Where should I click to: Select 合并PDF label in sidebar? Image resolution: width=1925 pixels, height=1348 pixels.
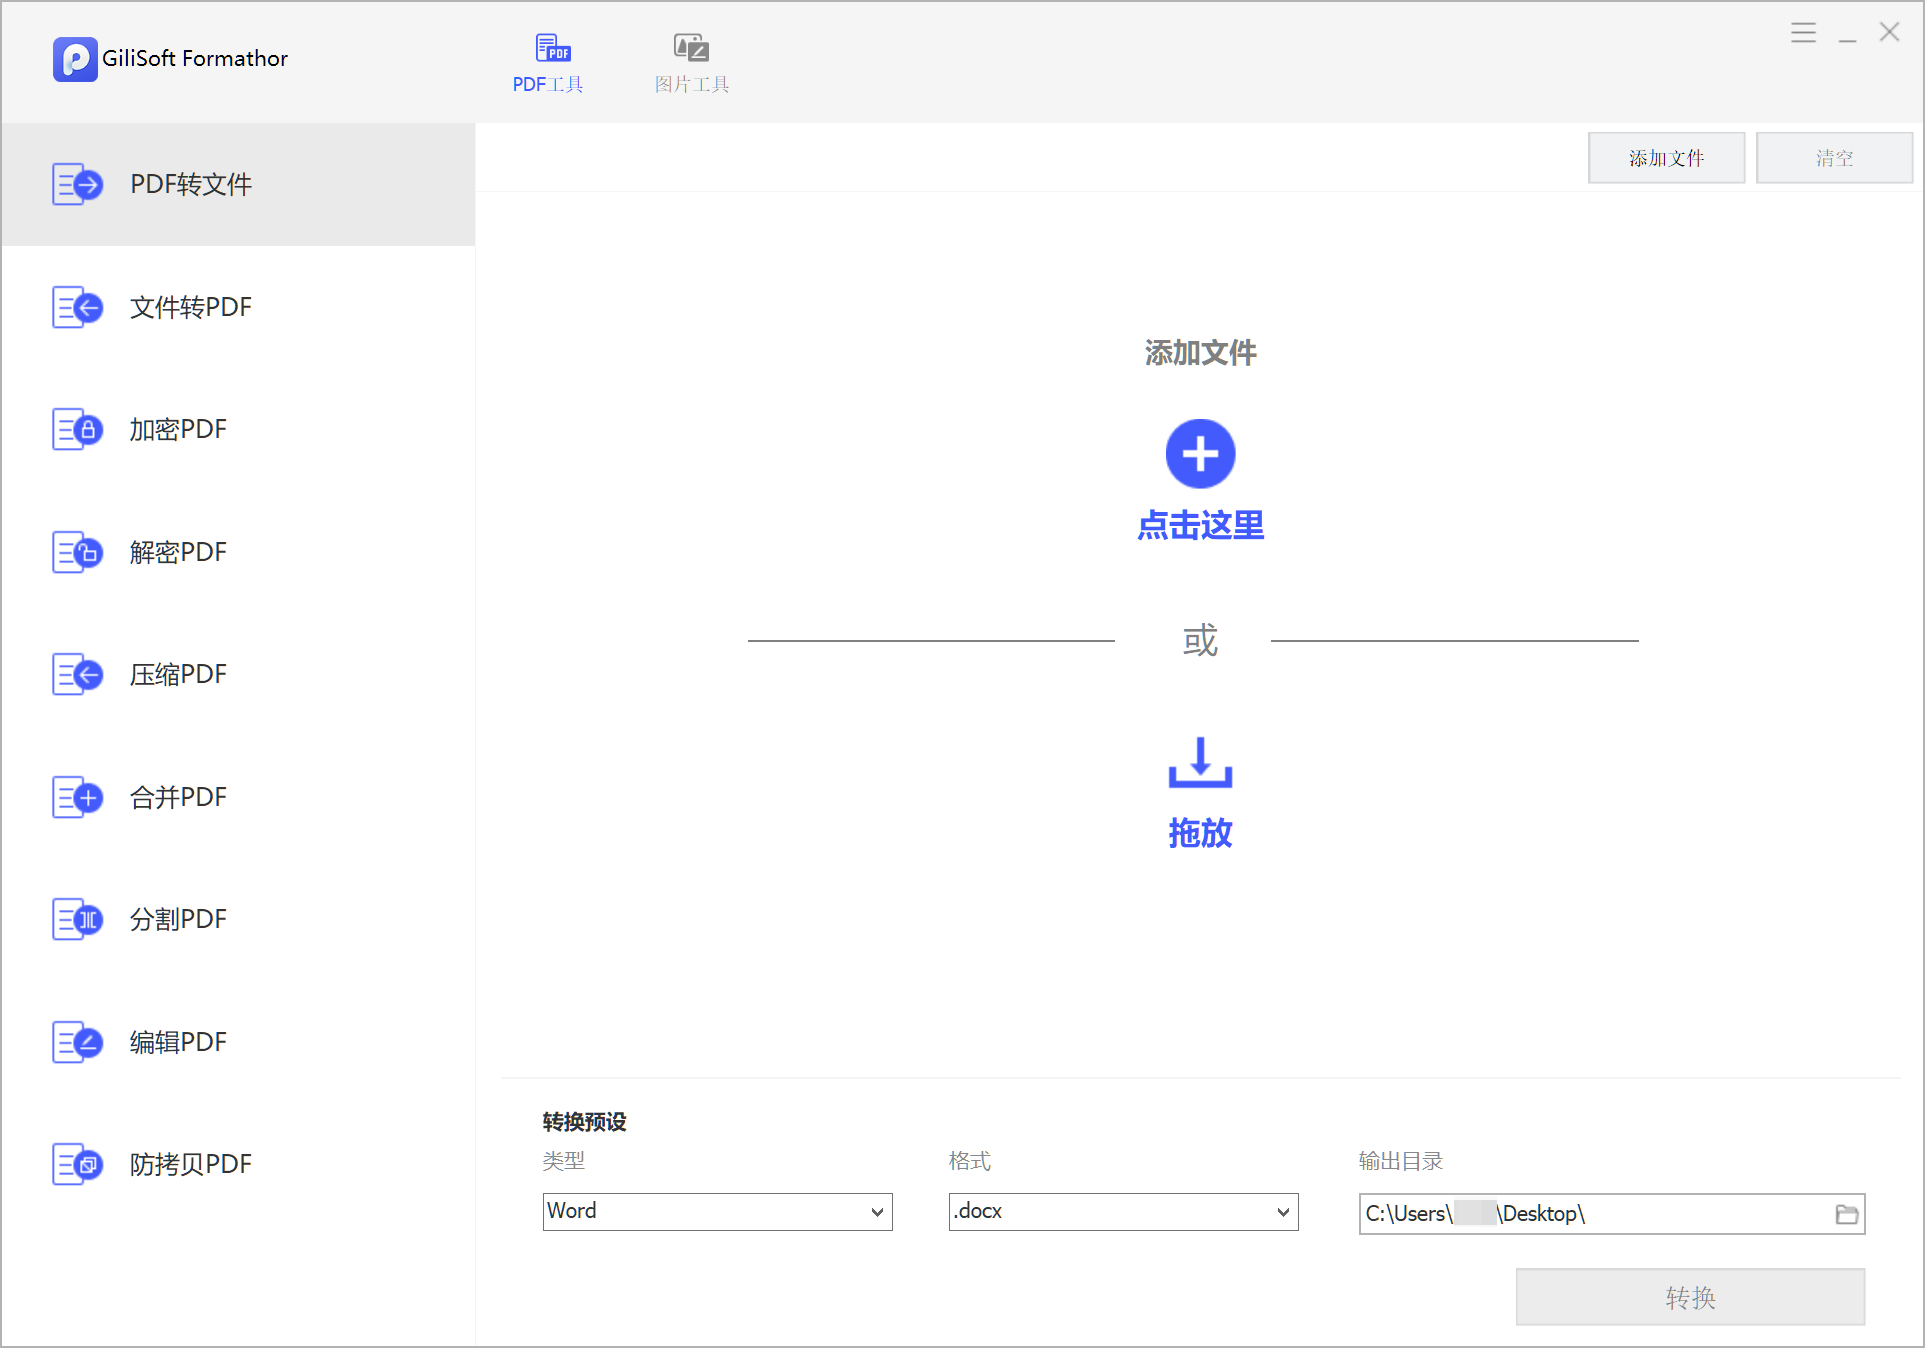pos(178,797)
